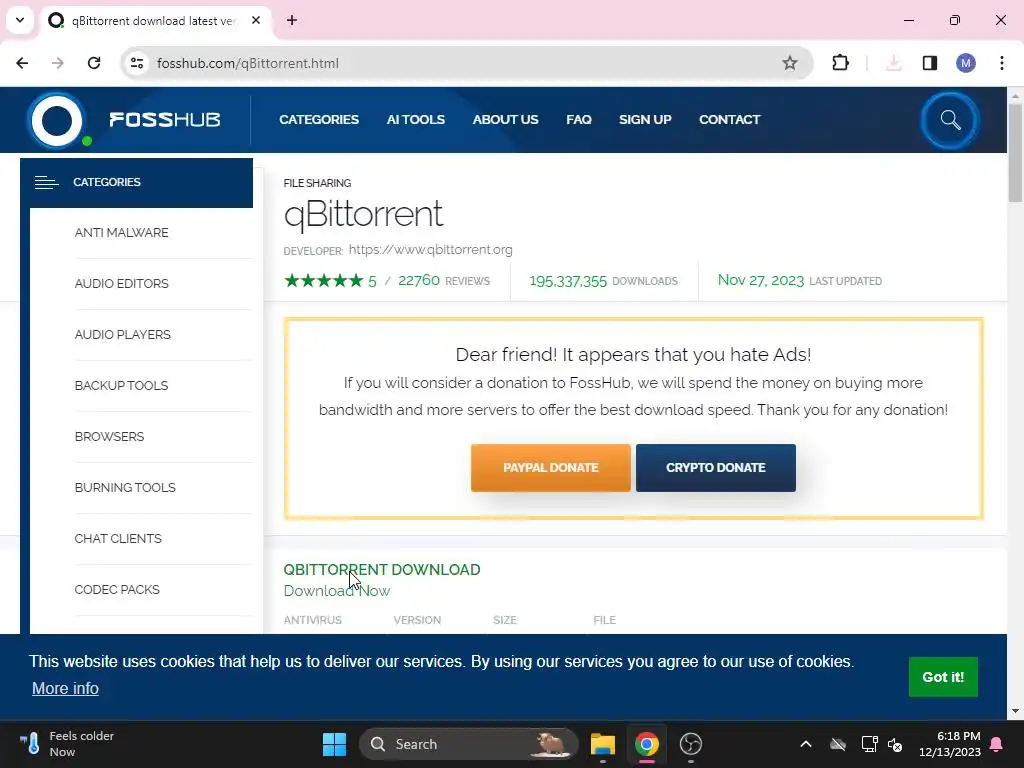Open the More info cookie link

65,688
